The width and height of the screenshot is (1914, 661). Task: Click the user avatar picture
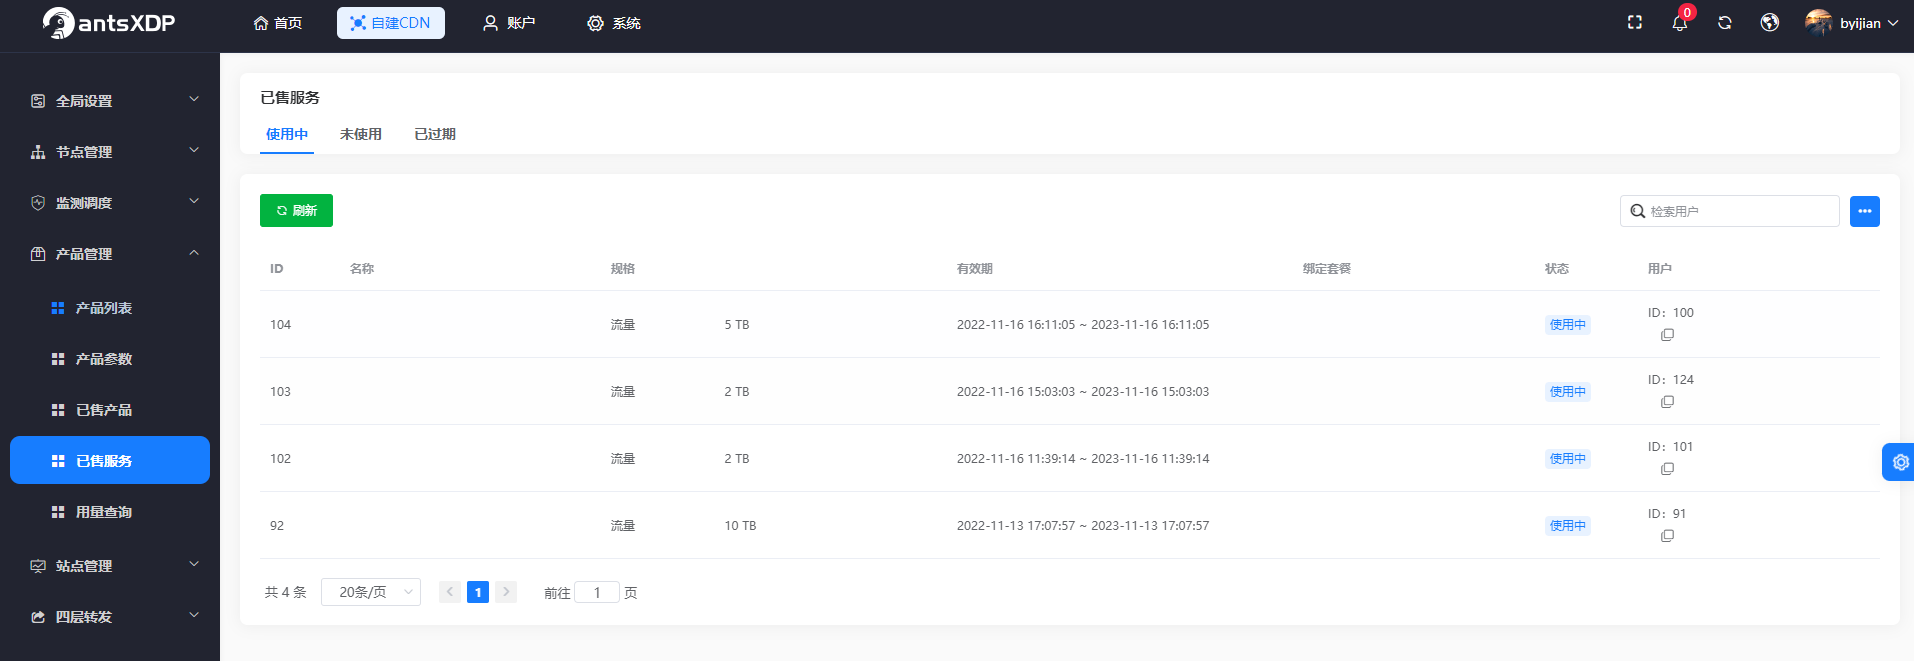click(x=1819, y=23)
